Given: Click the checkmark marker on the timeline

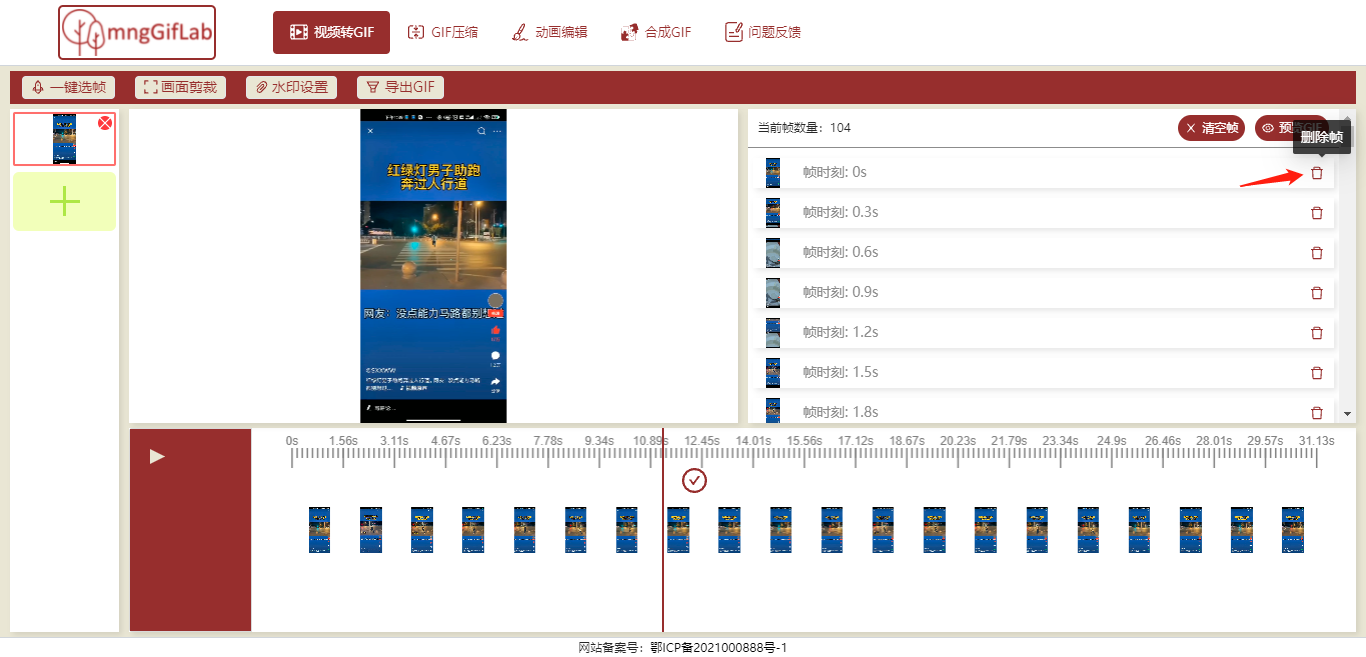Looking at the screenshot, I should (x=694, y=481).
